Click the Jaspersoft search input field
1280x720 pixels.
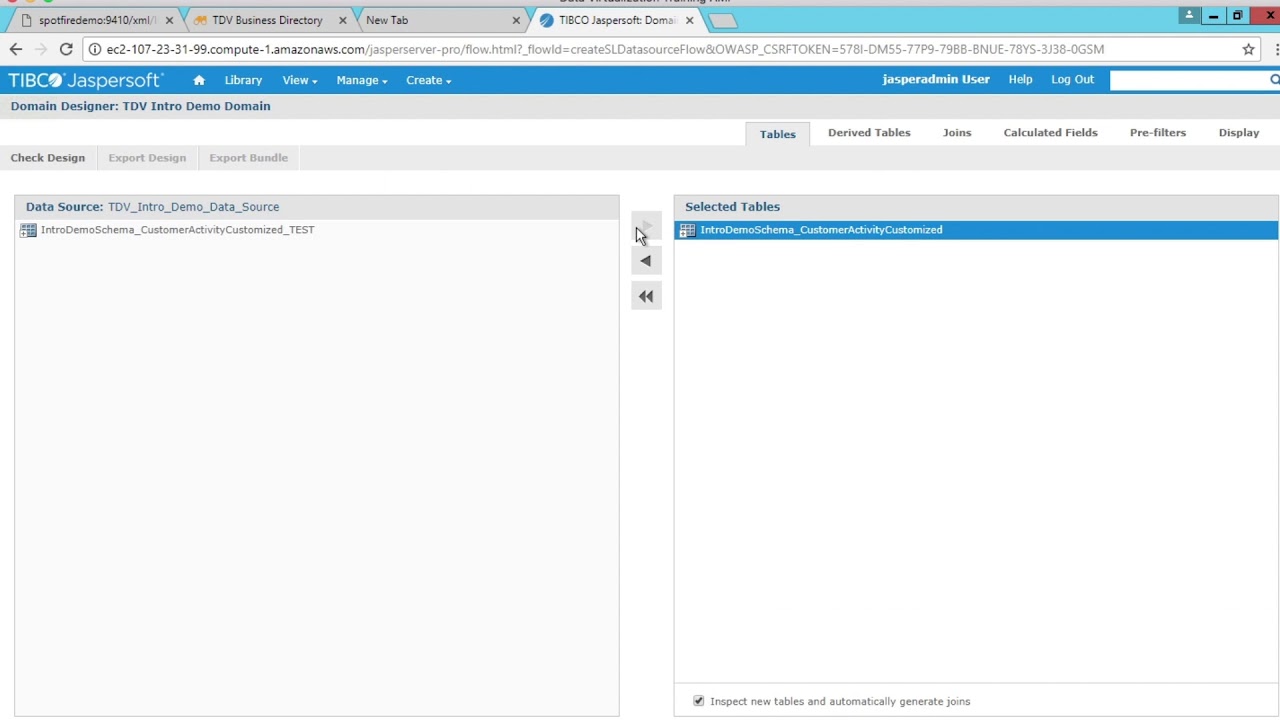1188,80
